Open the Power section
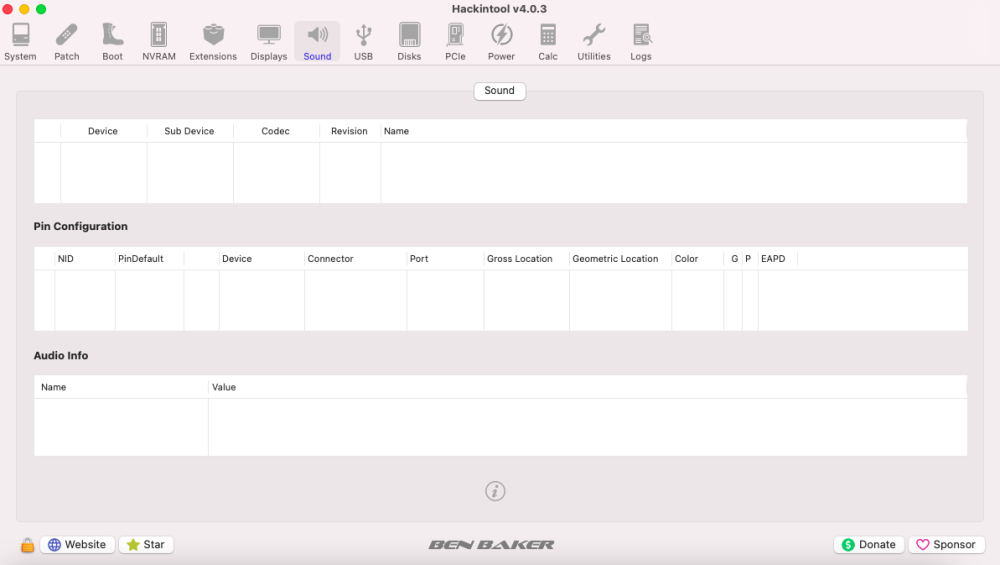1000x565 pixels. [501, 42]
